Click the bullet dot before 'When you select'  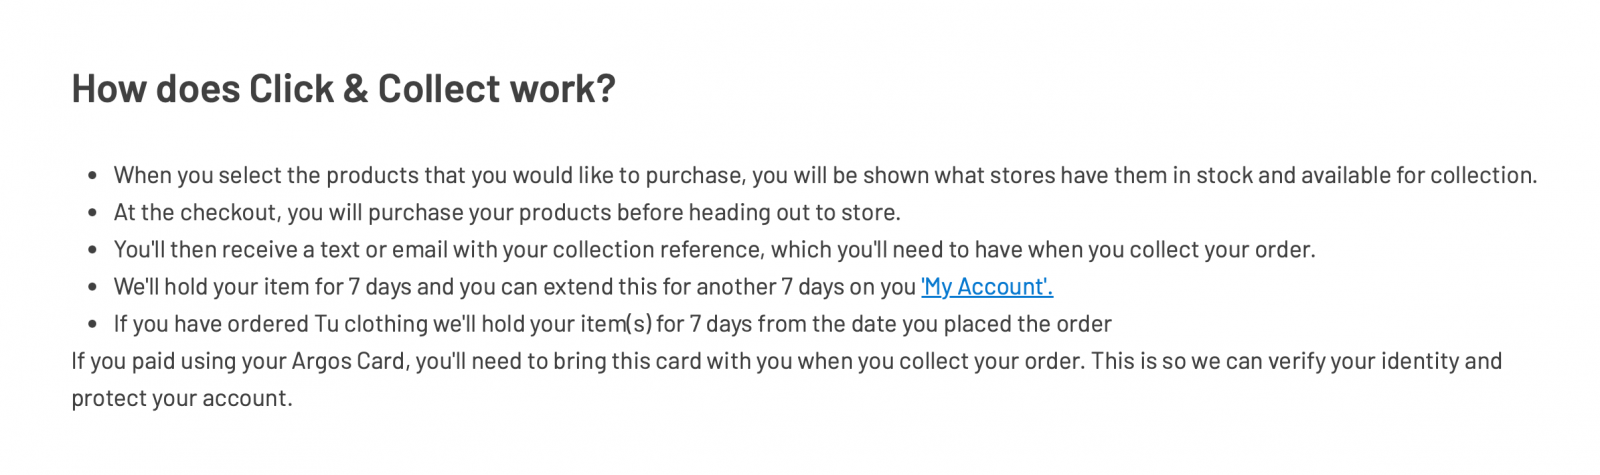pyautogui.click(x=92, y=176)
